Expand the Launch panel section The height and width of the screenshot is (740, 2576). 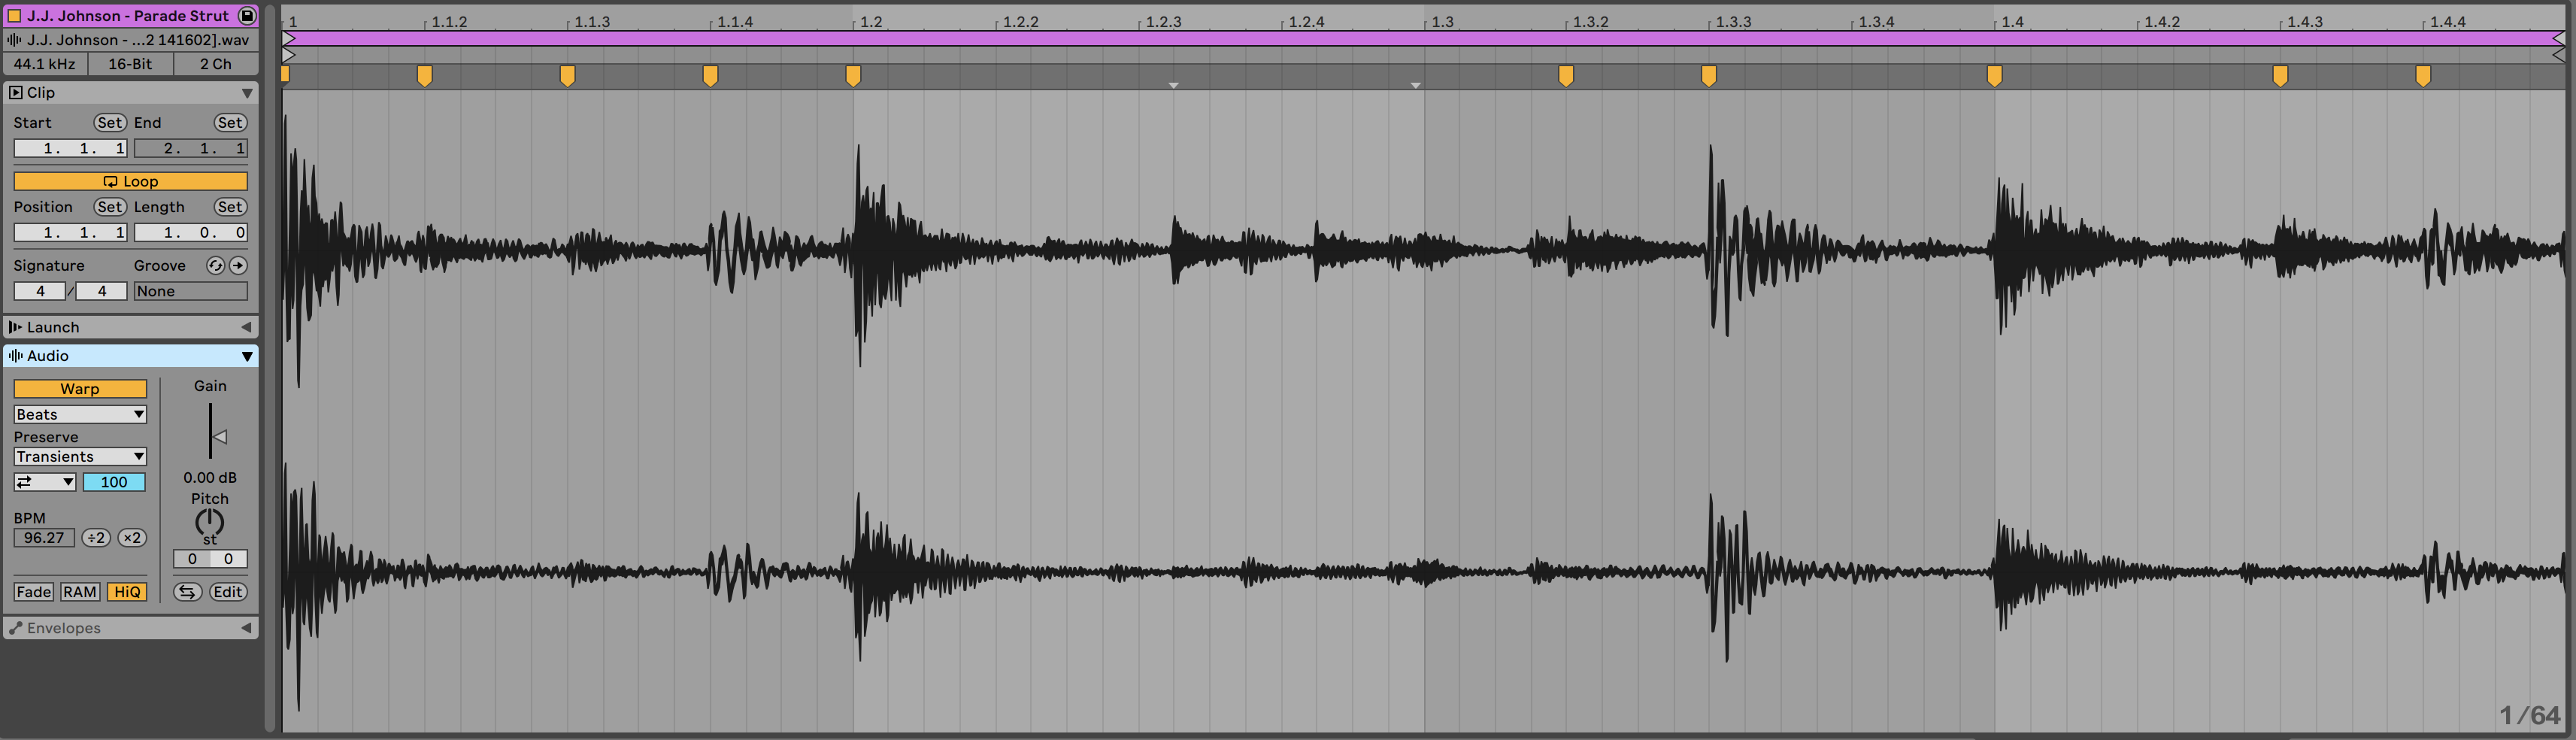[x=246, y=327]
